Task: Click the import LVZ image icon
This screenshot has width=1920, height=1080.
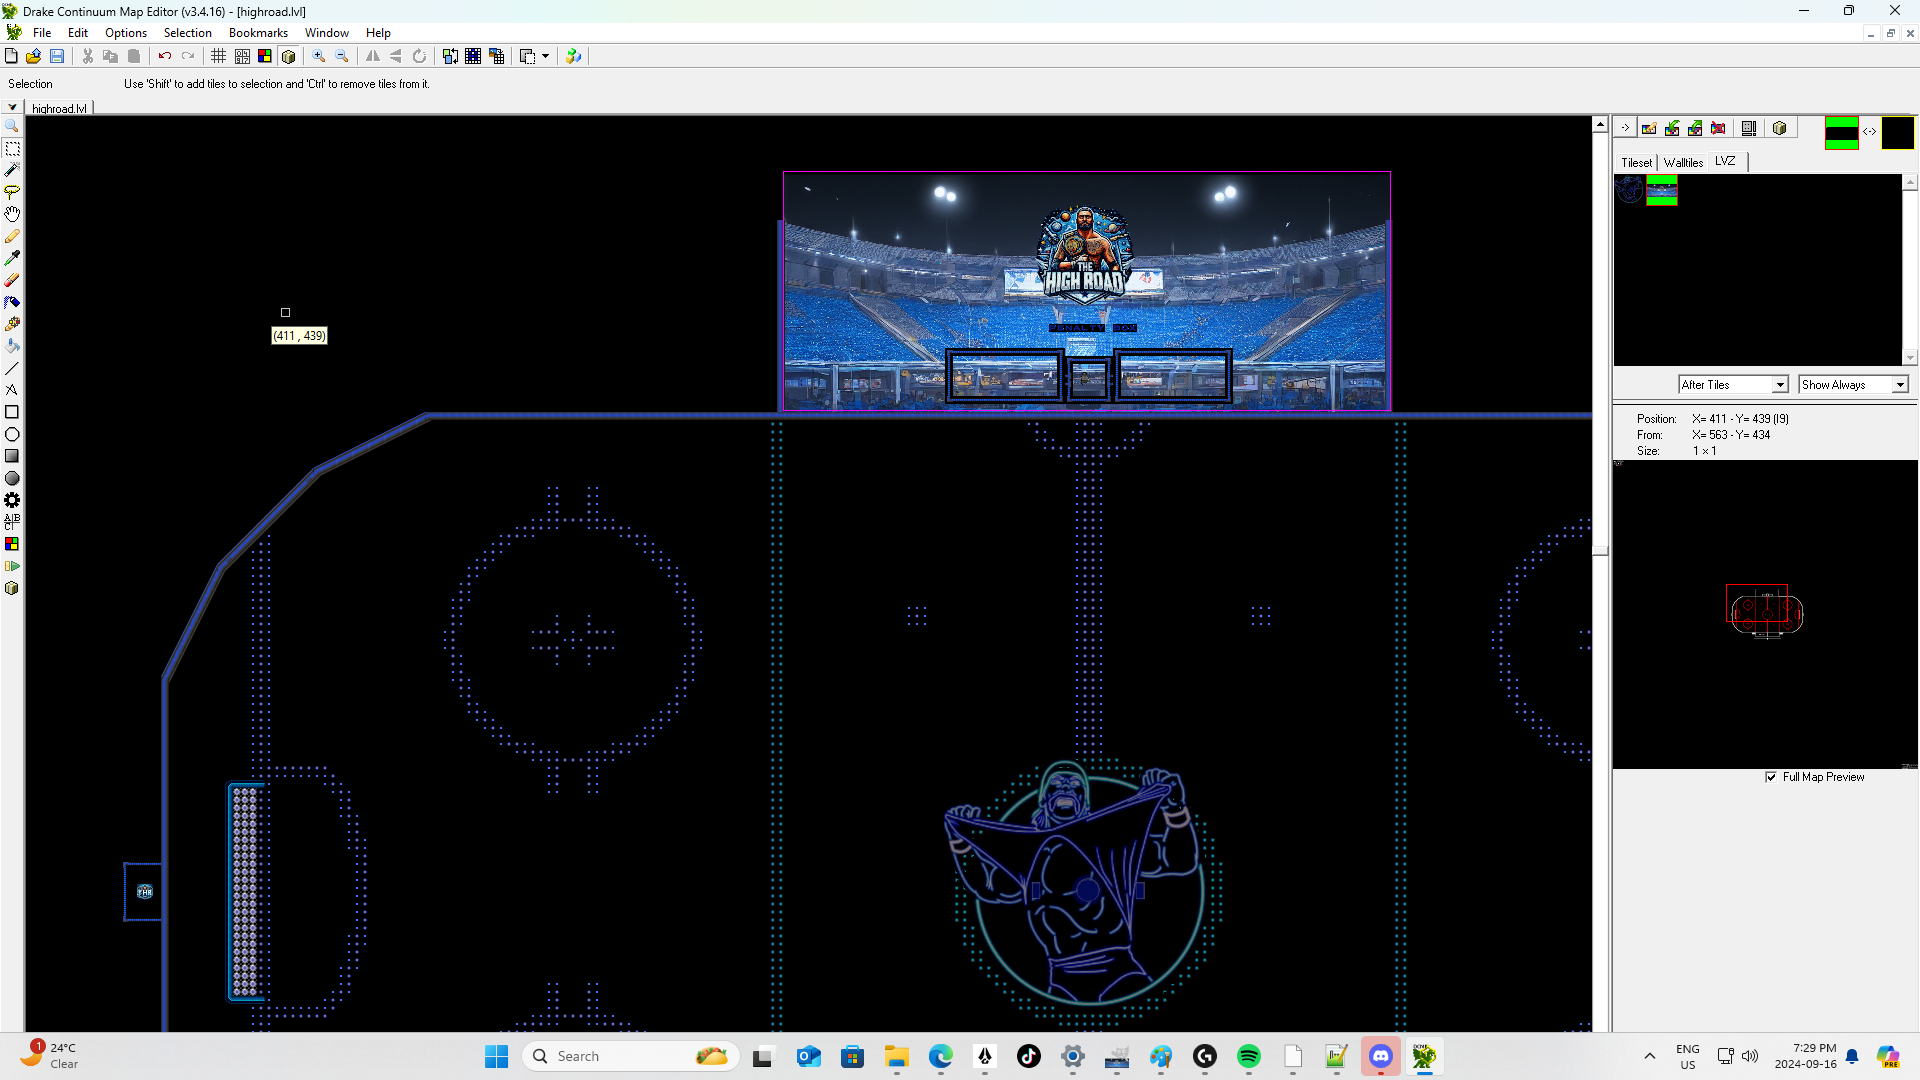Action: (1672, 128)
